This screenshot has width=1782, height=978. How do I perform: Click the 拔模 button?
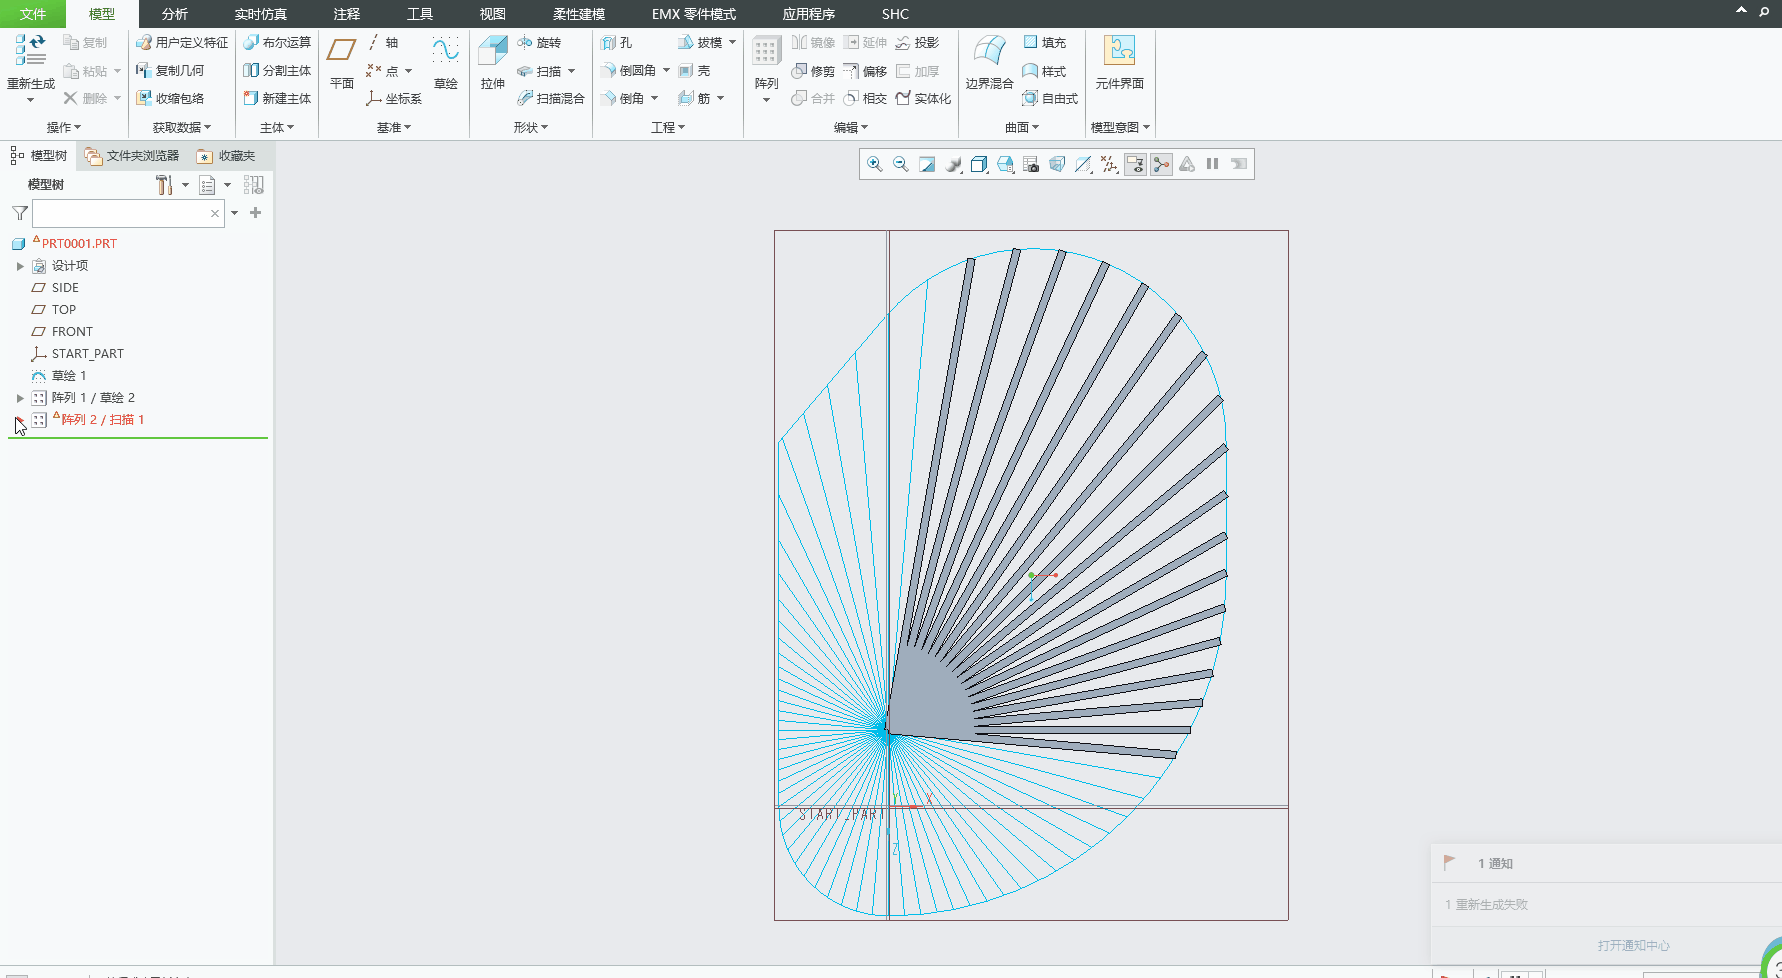700,43
